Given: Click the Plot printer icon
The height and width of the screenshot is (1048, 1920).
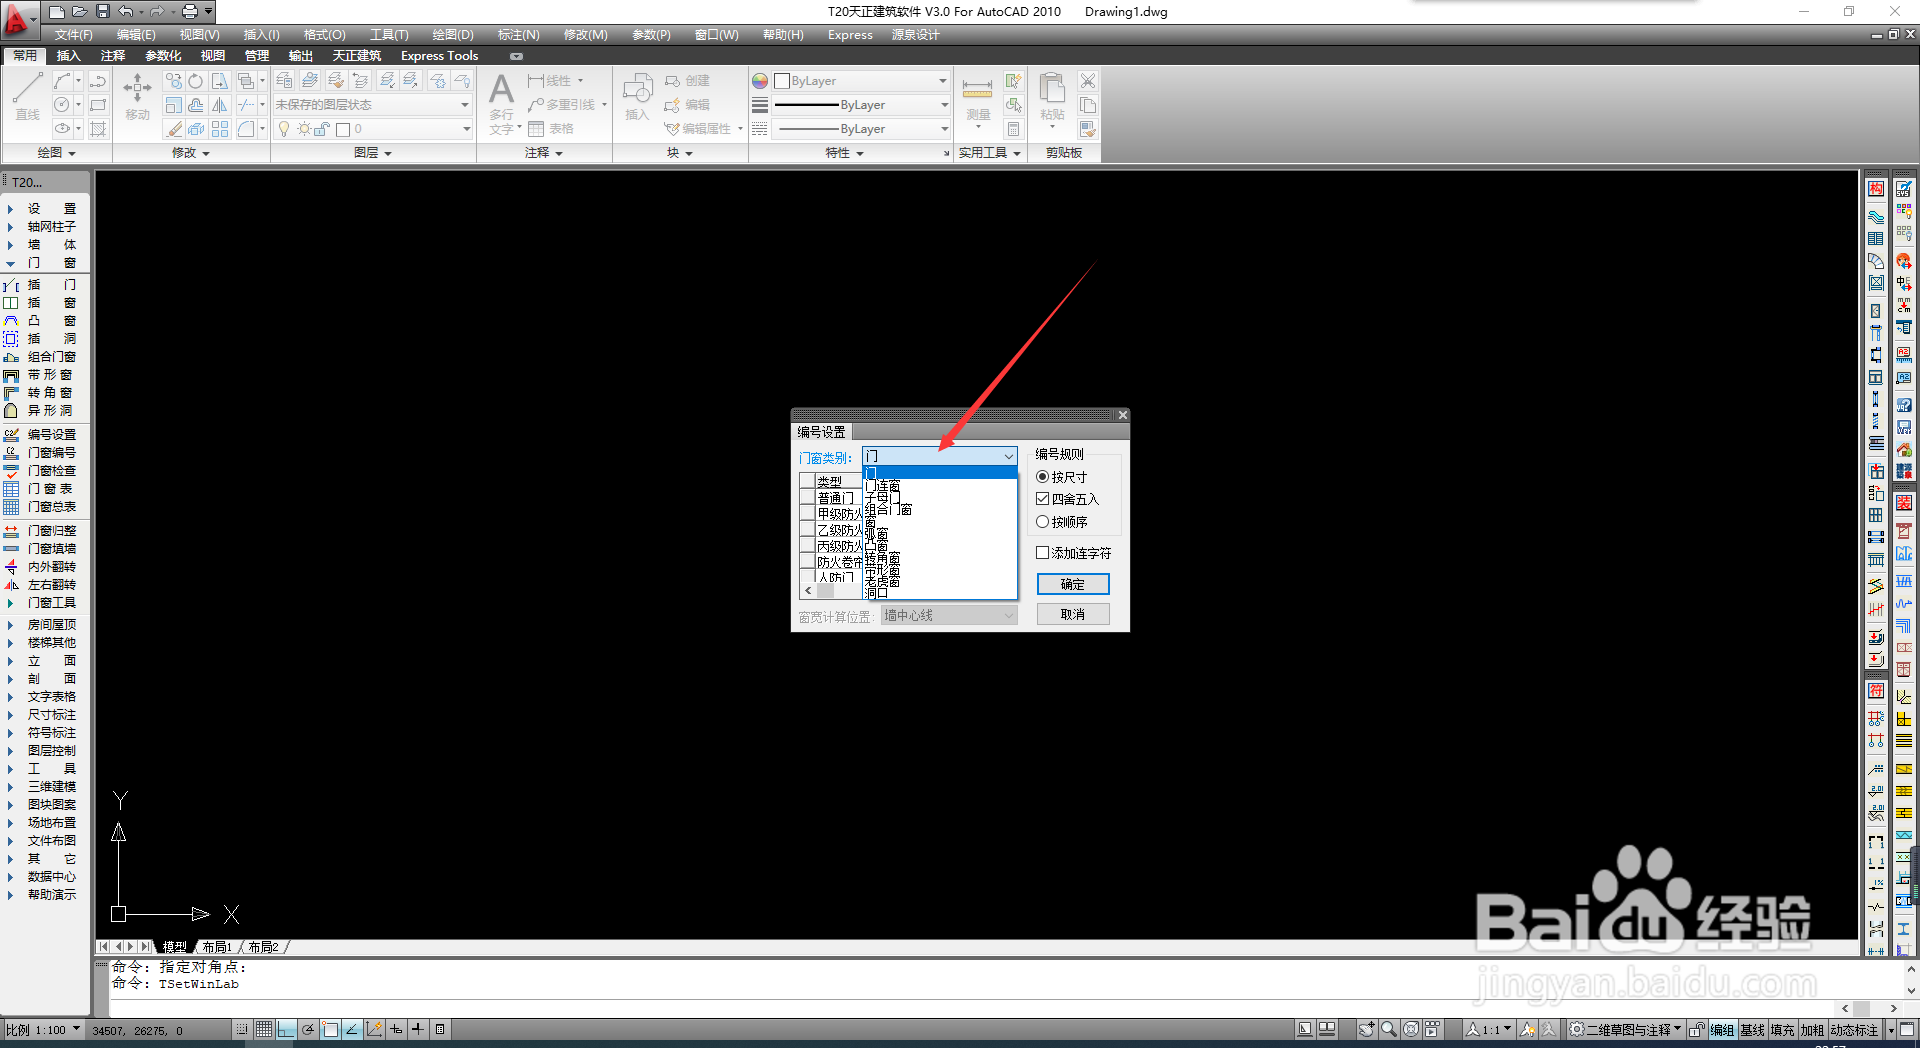Looking at the screenshot, I should tap(190, 12).
